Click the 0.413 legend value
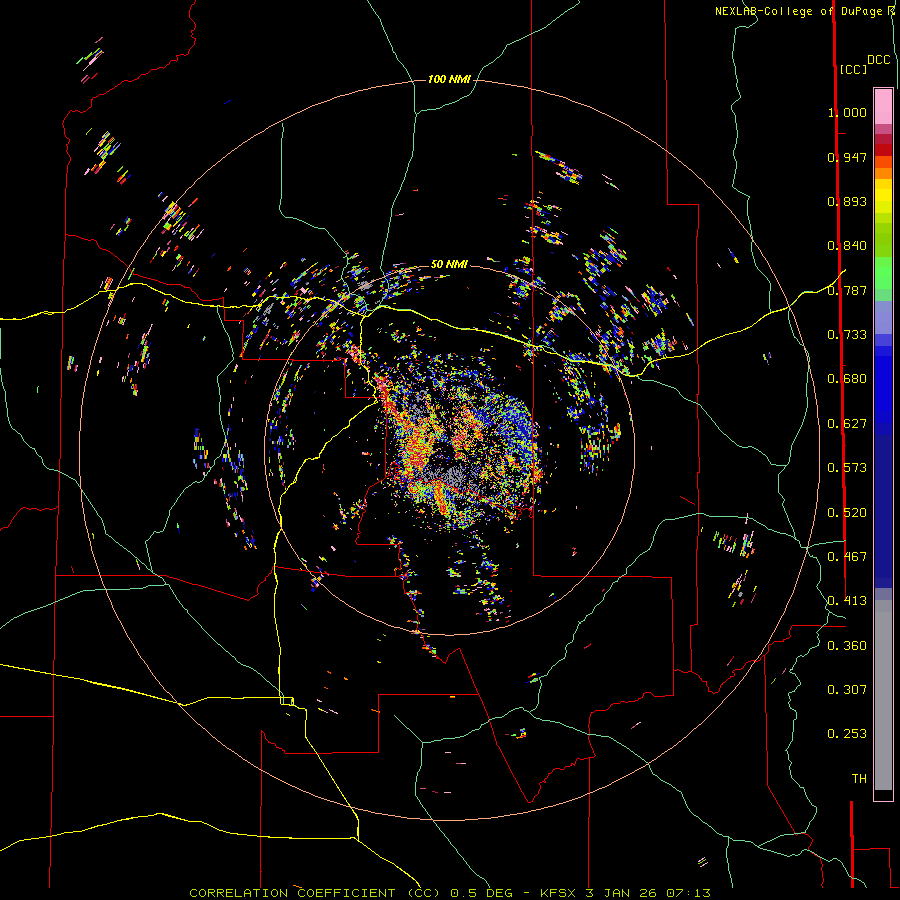The height and width of the screenshot is (900, 900). (x=847, y=601)
